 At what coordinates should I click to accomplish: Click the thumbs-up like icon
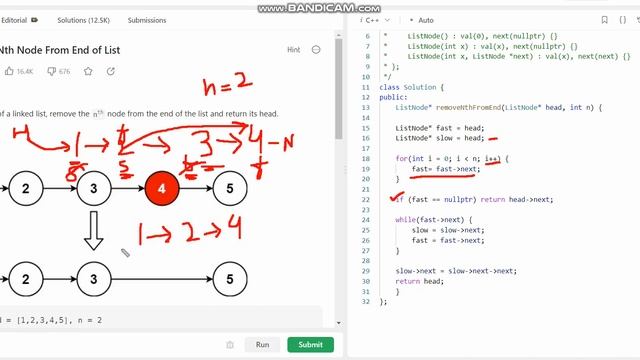tap(9, 71)
